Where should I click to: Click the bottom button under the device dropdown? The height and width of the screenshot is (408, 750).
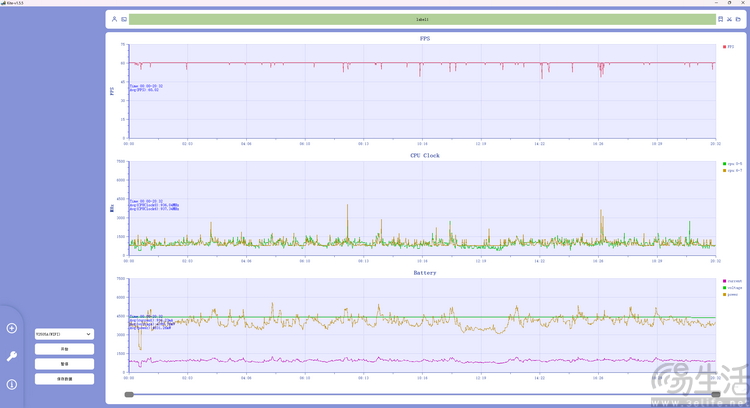click(64, 379)
